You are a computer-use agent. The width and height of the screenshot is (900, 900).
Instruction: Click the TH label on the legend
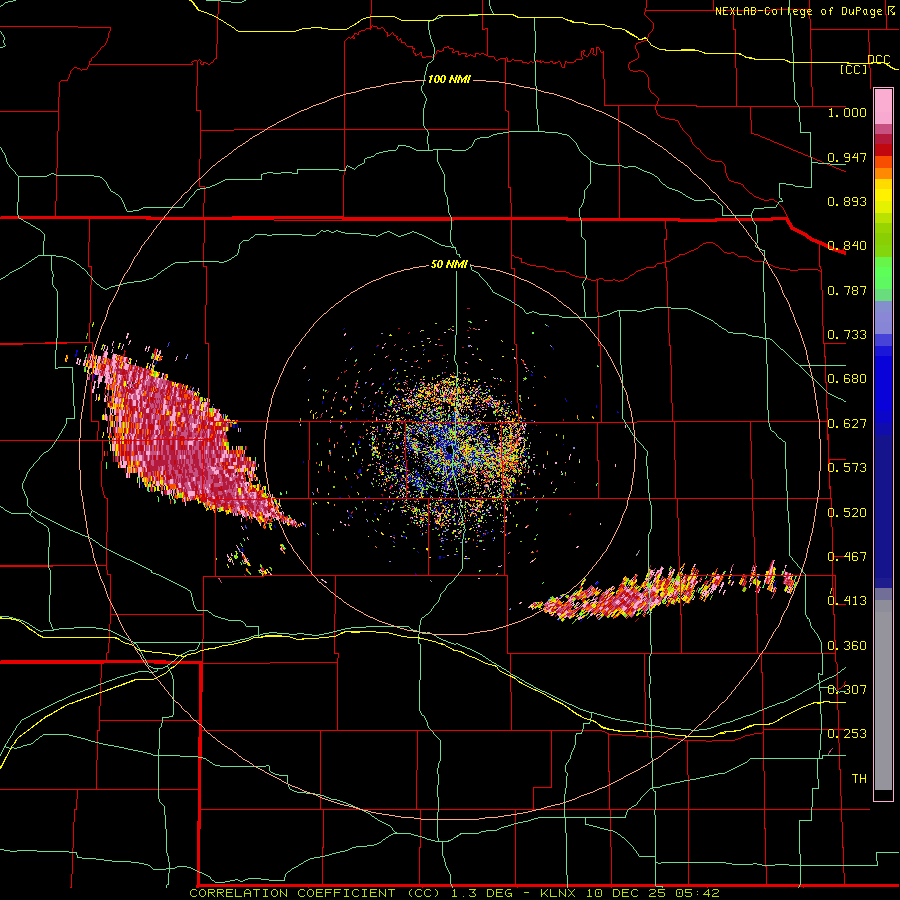tap(859, 779)
